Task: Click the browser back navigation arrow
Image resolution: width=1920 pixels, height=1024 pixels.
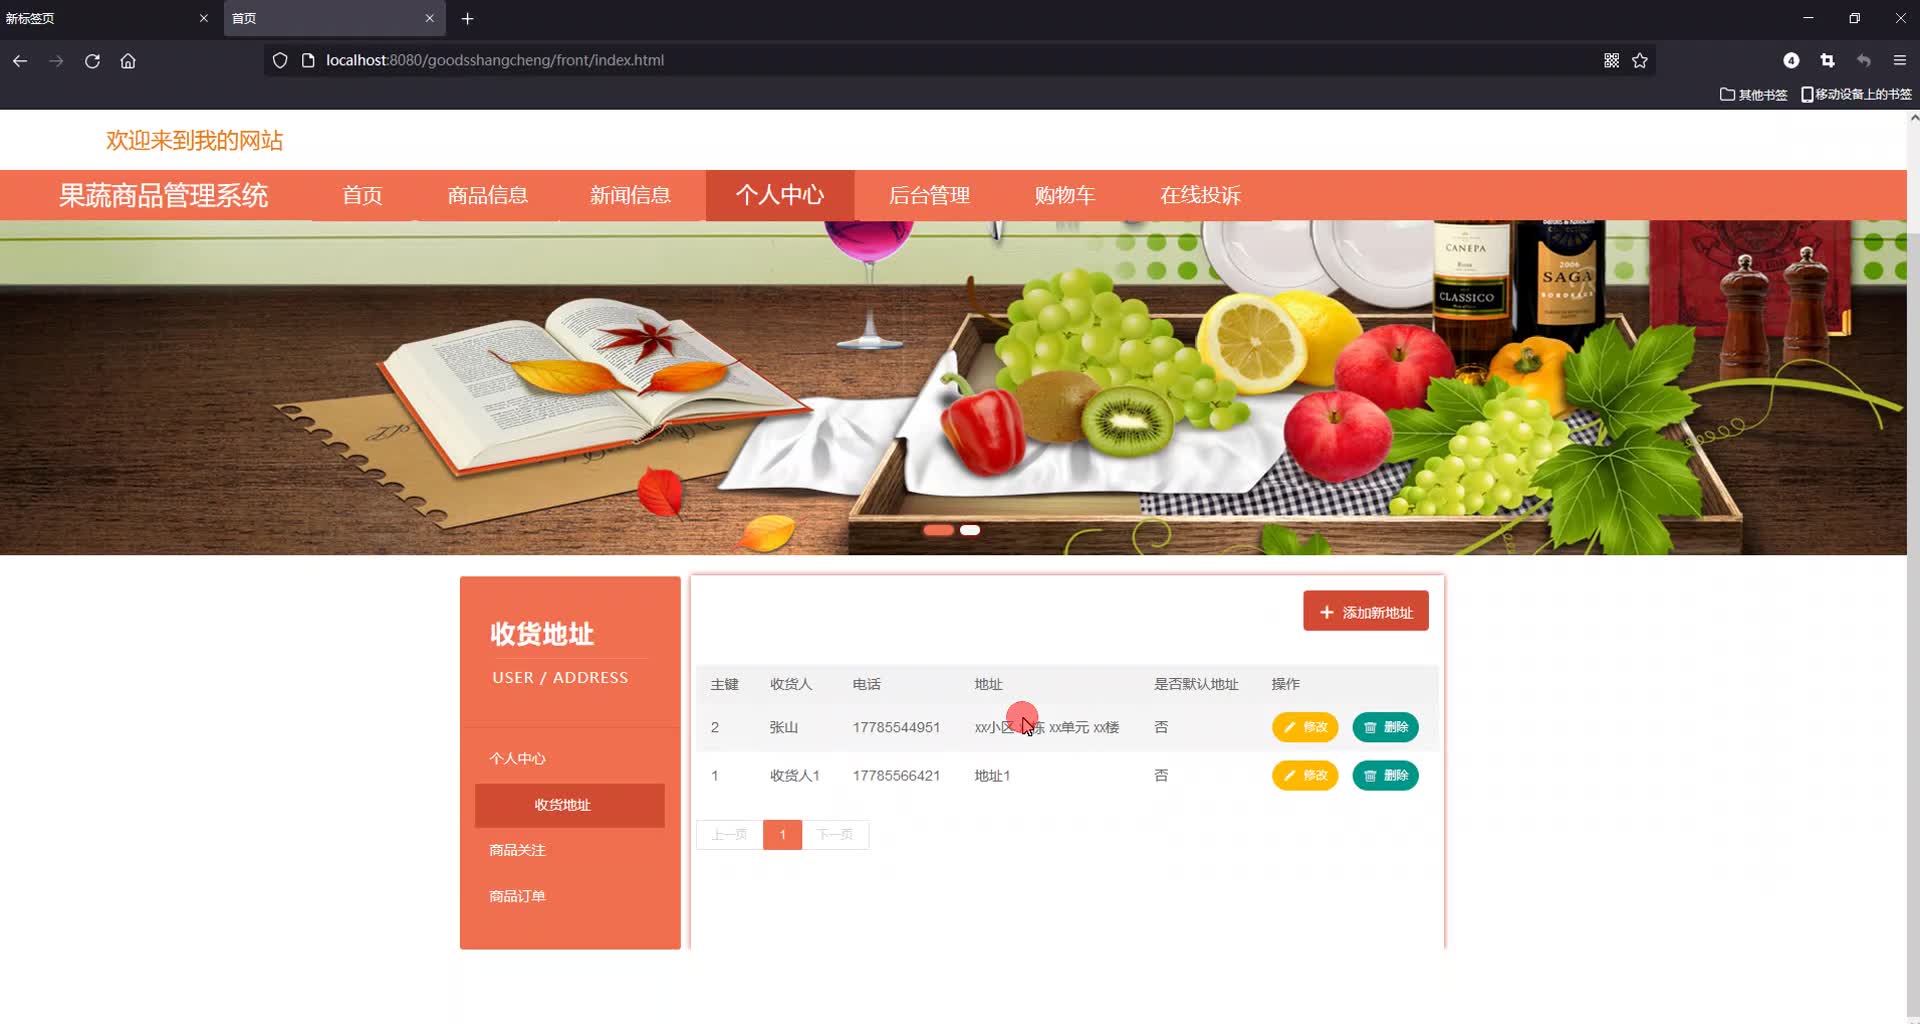Action: click(x=20, y=61)
